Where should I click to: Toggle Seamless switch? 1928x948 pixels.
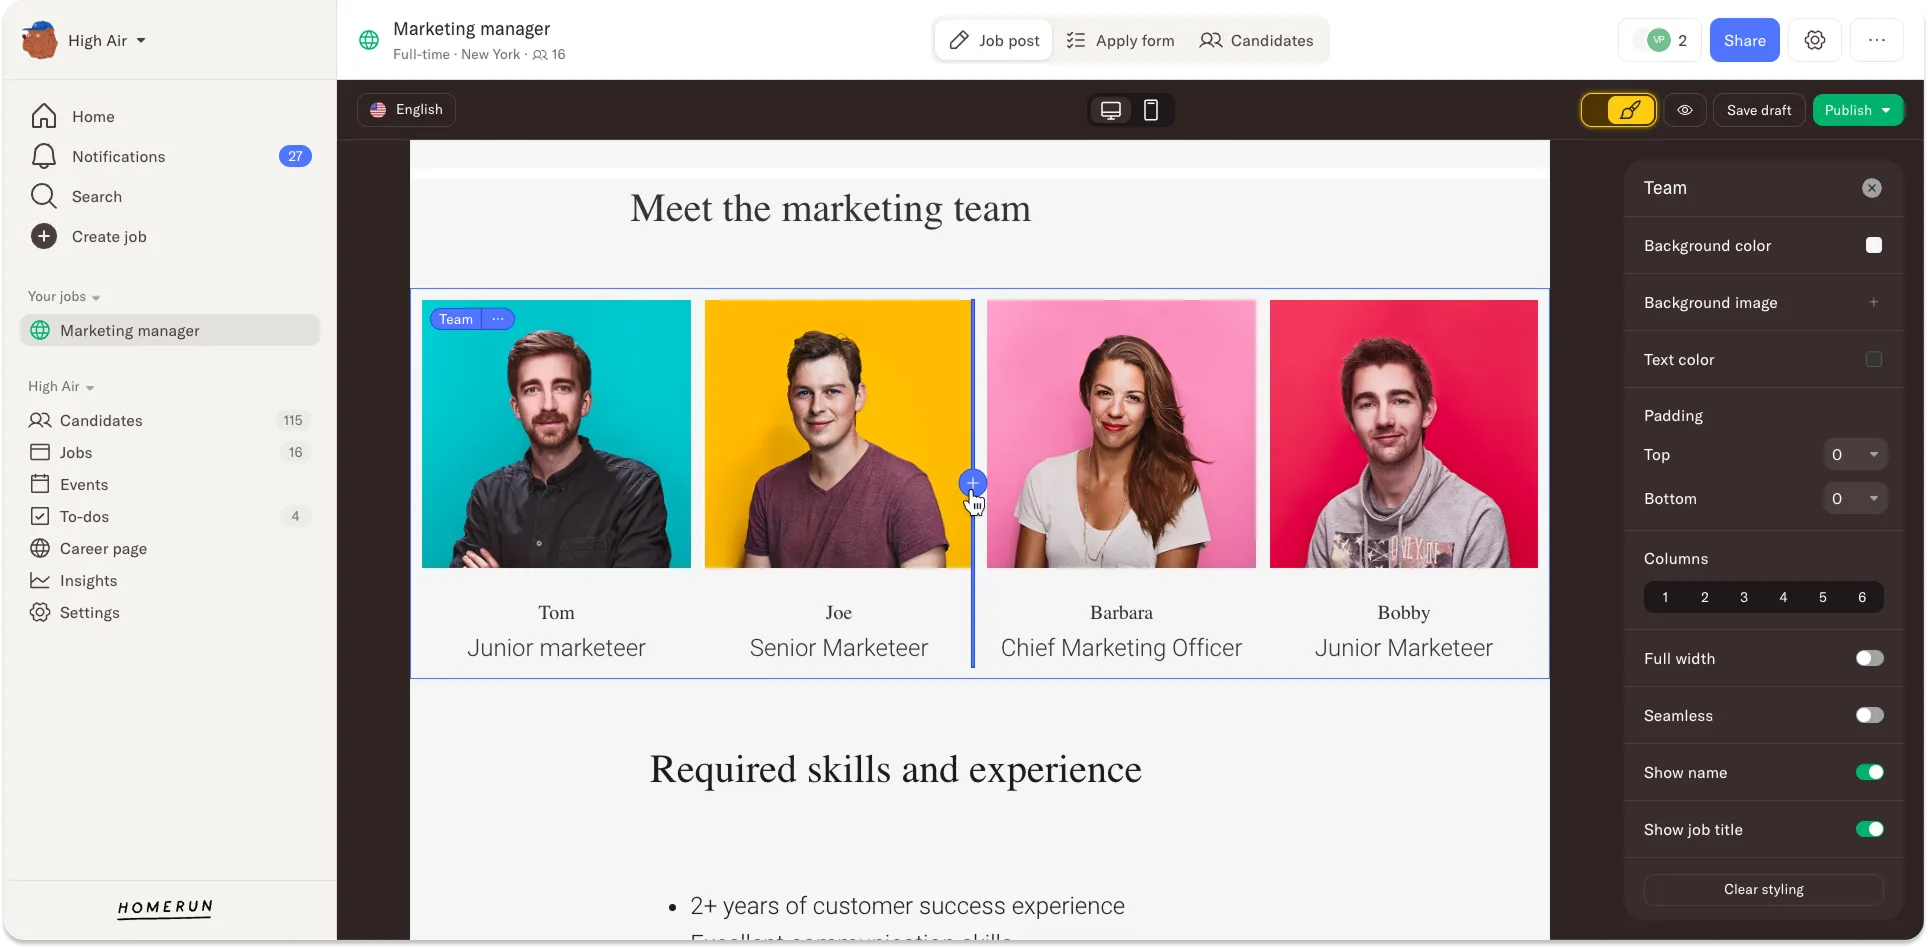[x=1869, y=715]
